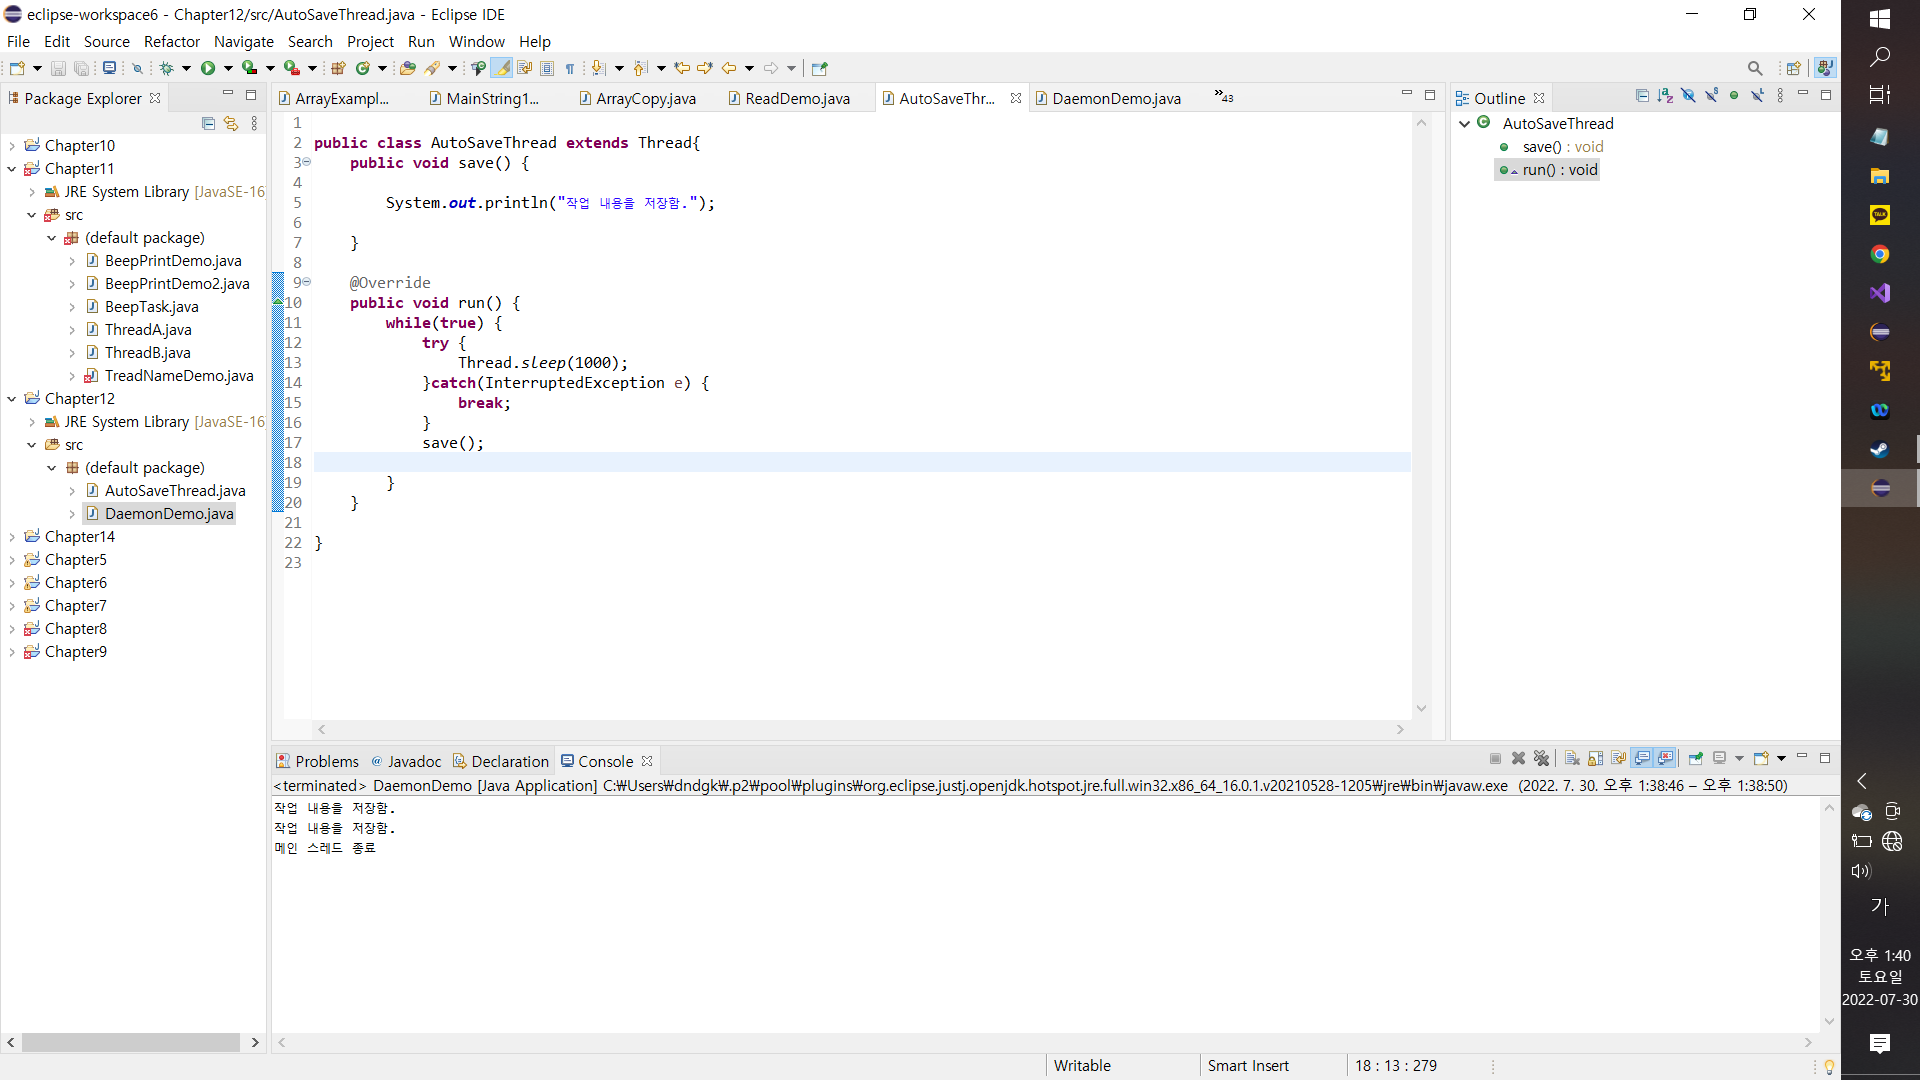This screenshot has width=1920, height=1080.
Task: Open Chrome from the Windows taskbar
Action: pos(1879,254)
